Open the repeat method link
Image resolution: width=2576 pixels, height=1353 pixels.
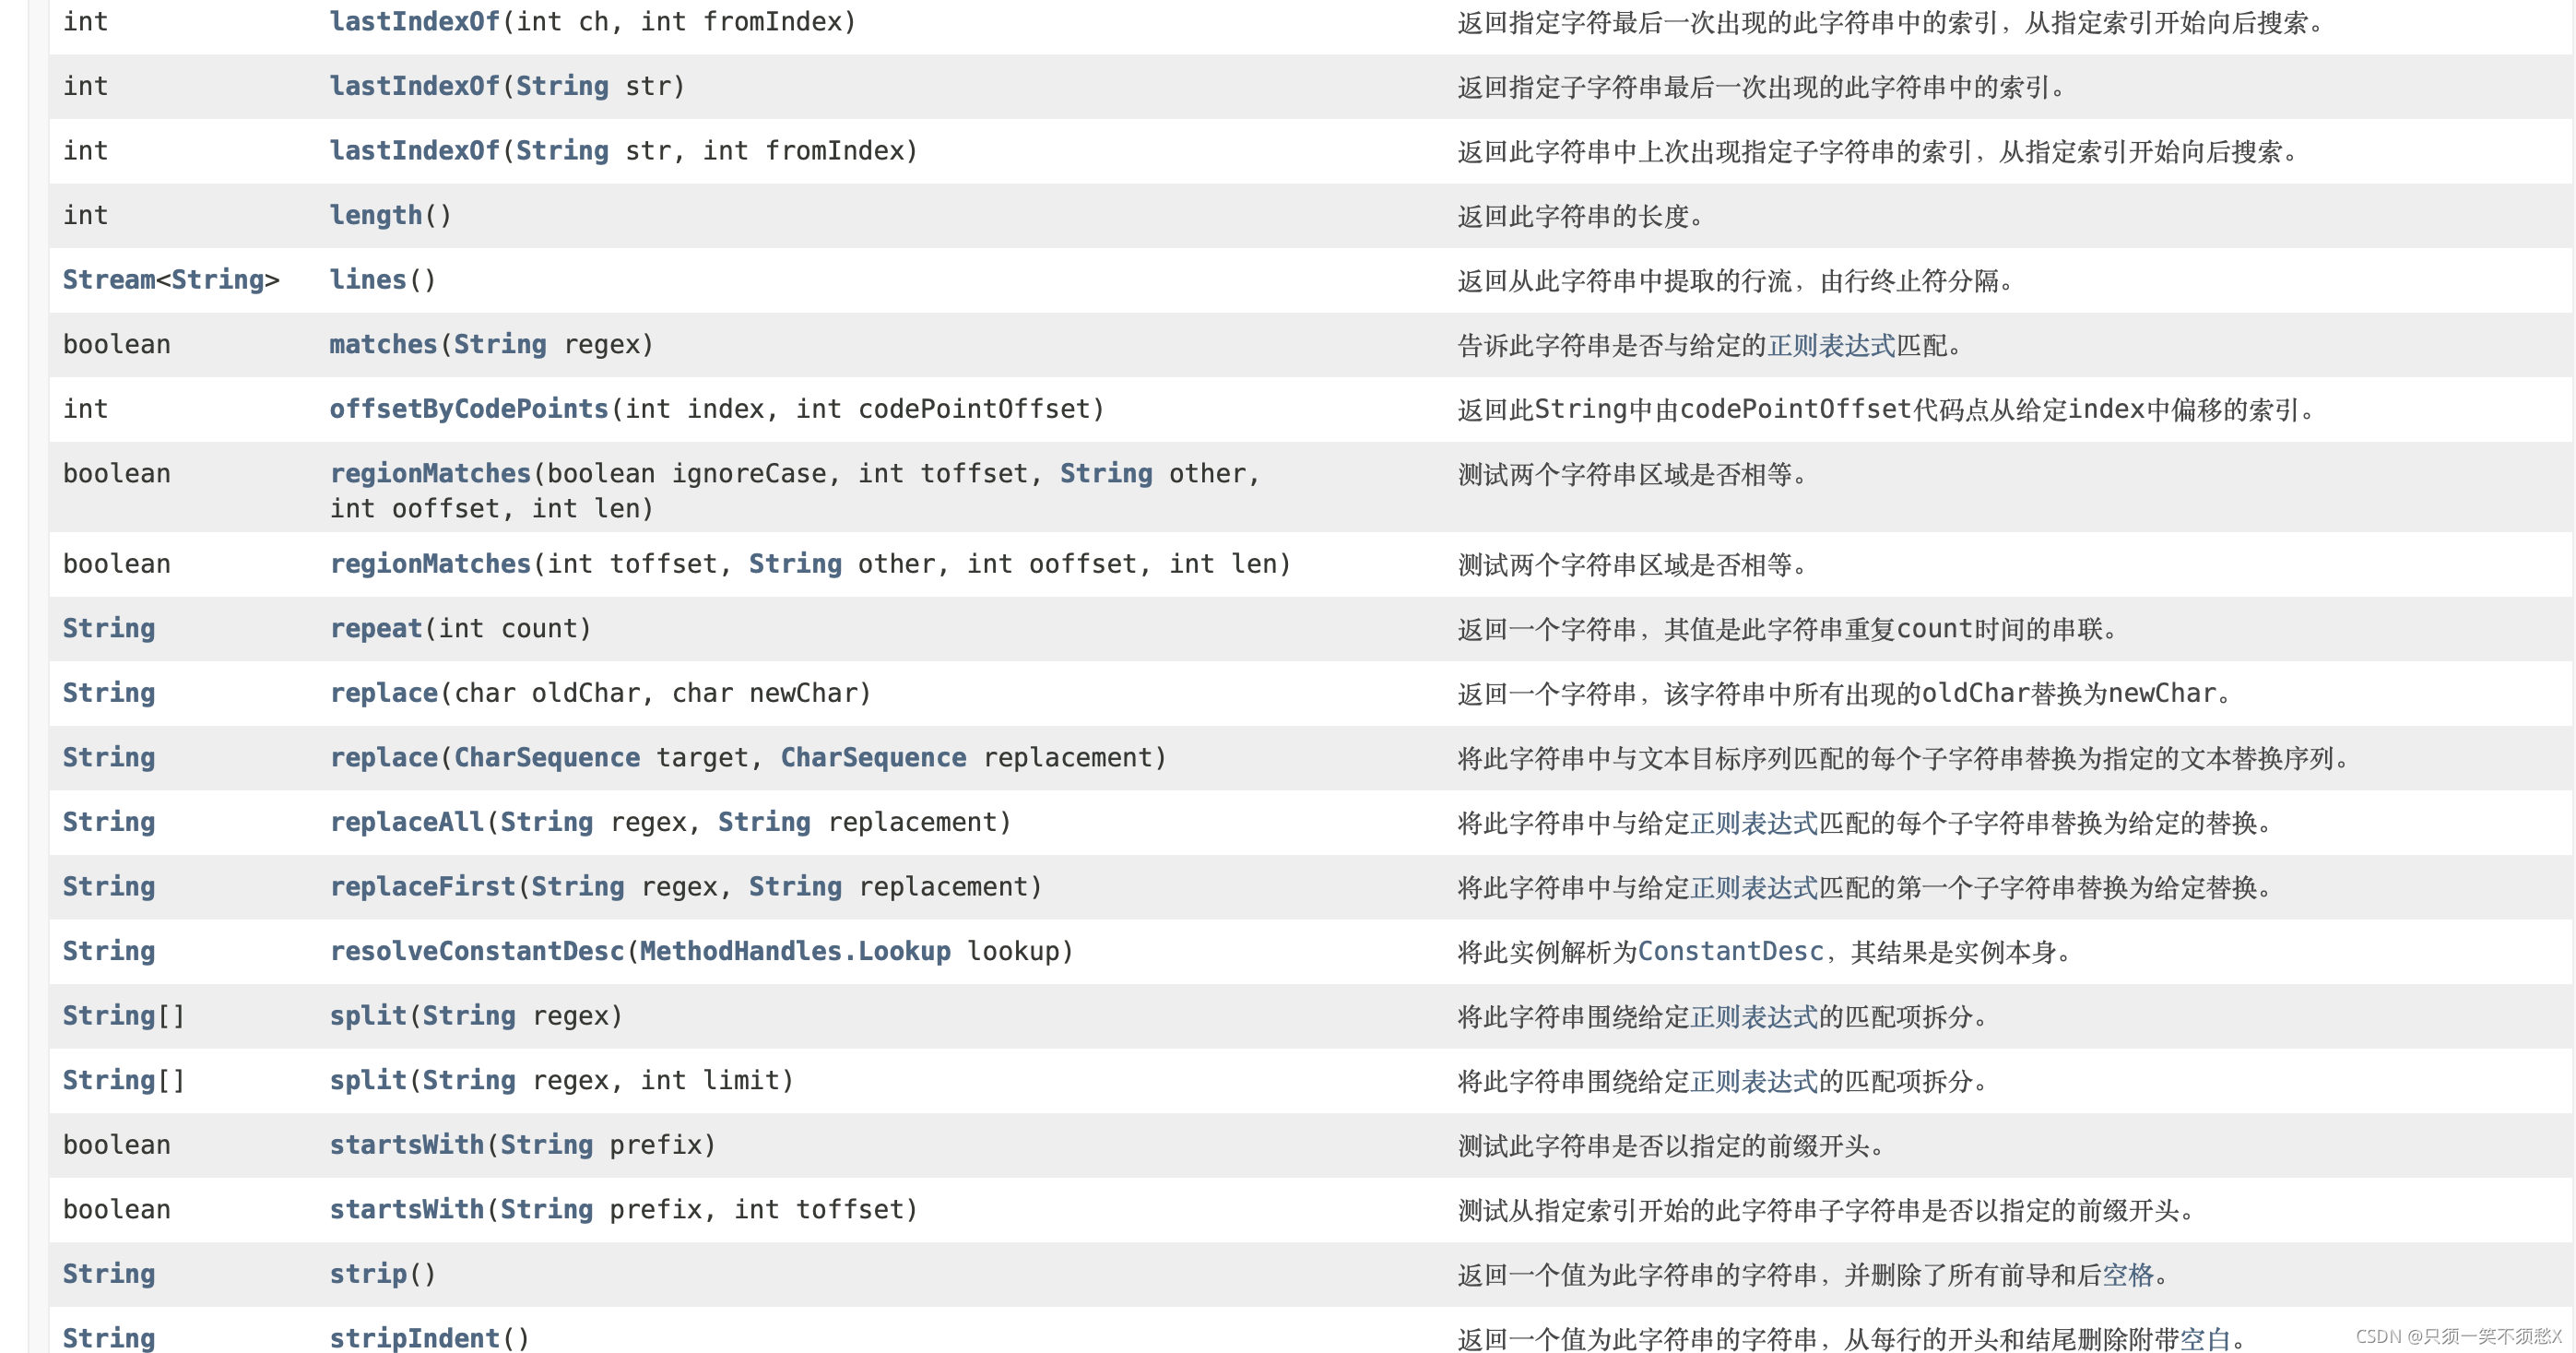(x=375, y=628)
